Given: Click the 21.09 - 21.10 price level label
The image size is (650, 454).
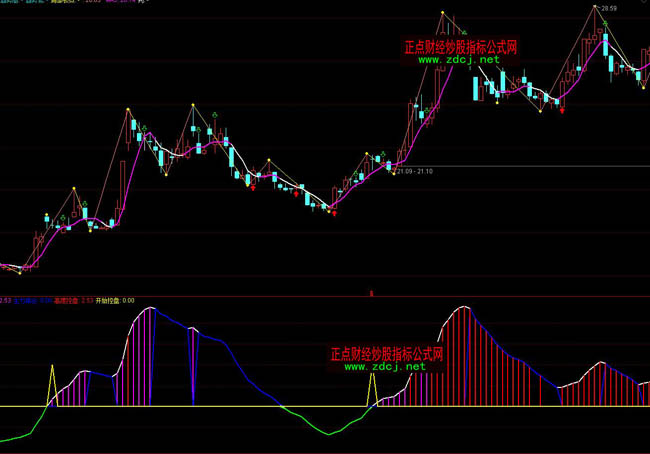Looking at the screenshot, I should tap(414, 171).
